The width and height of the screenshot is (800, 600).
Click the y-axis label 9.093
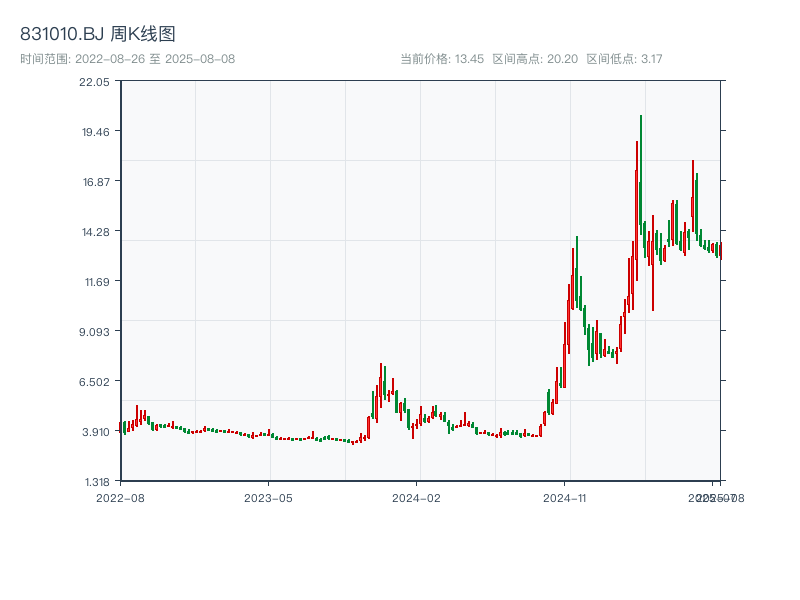click(95, 332)
